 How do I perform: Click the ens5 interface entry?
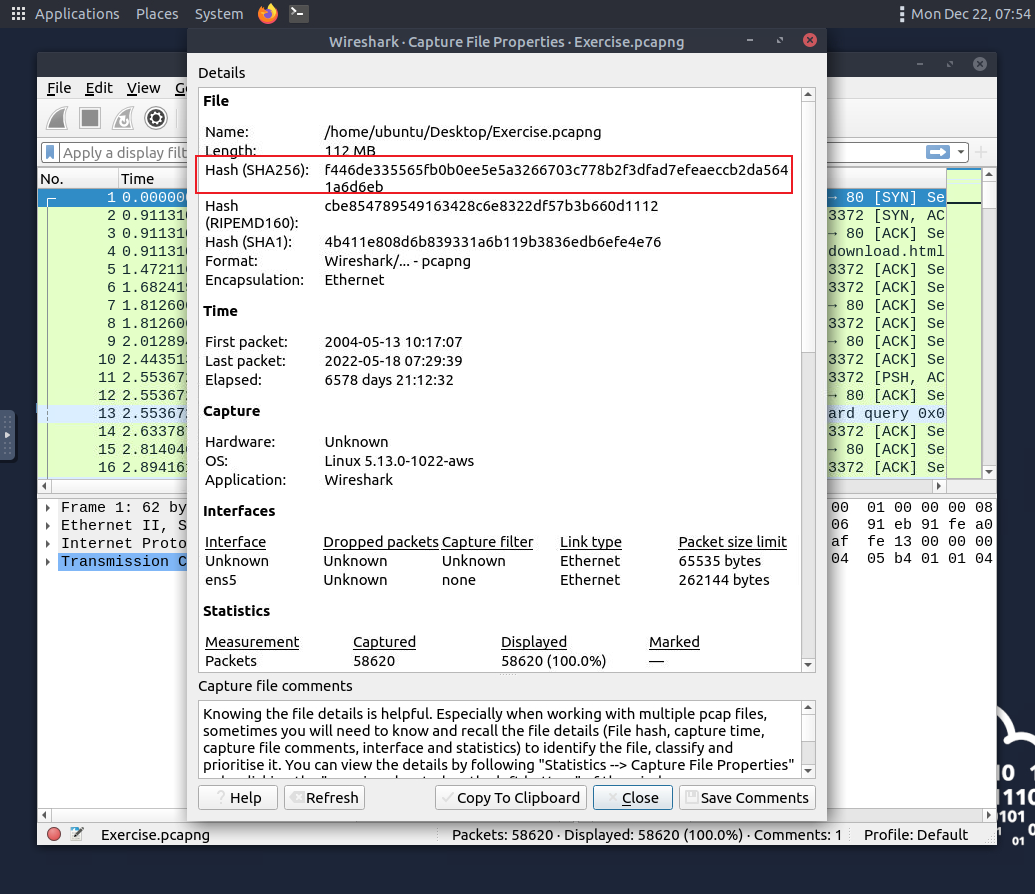pyautogui.click(x=220, y=580)
